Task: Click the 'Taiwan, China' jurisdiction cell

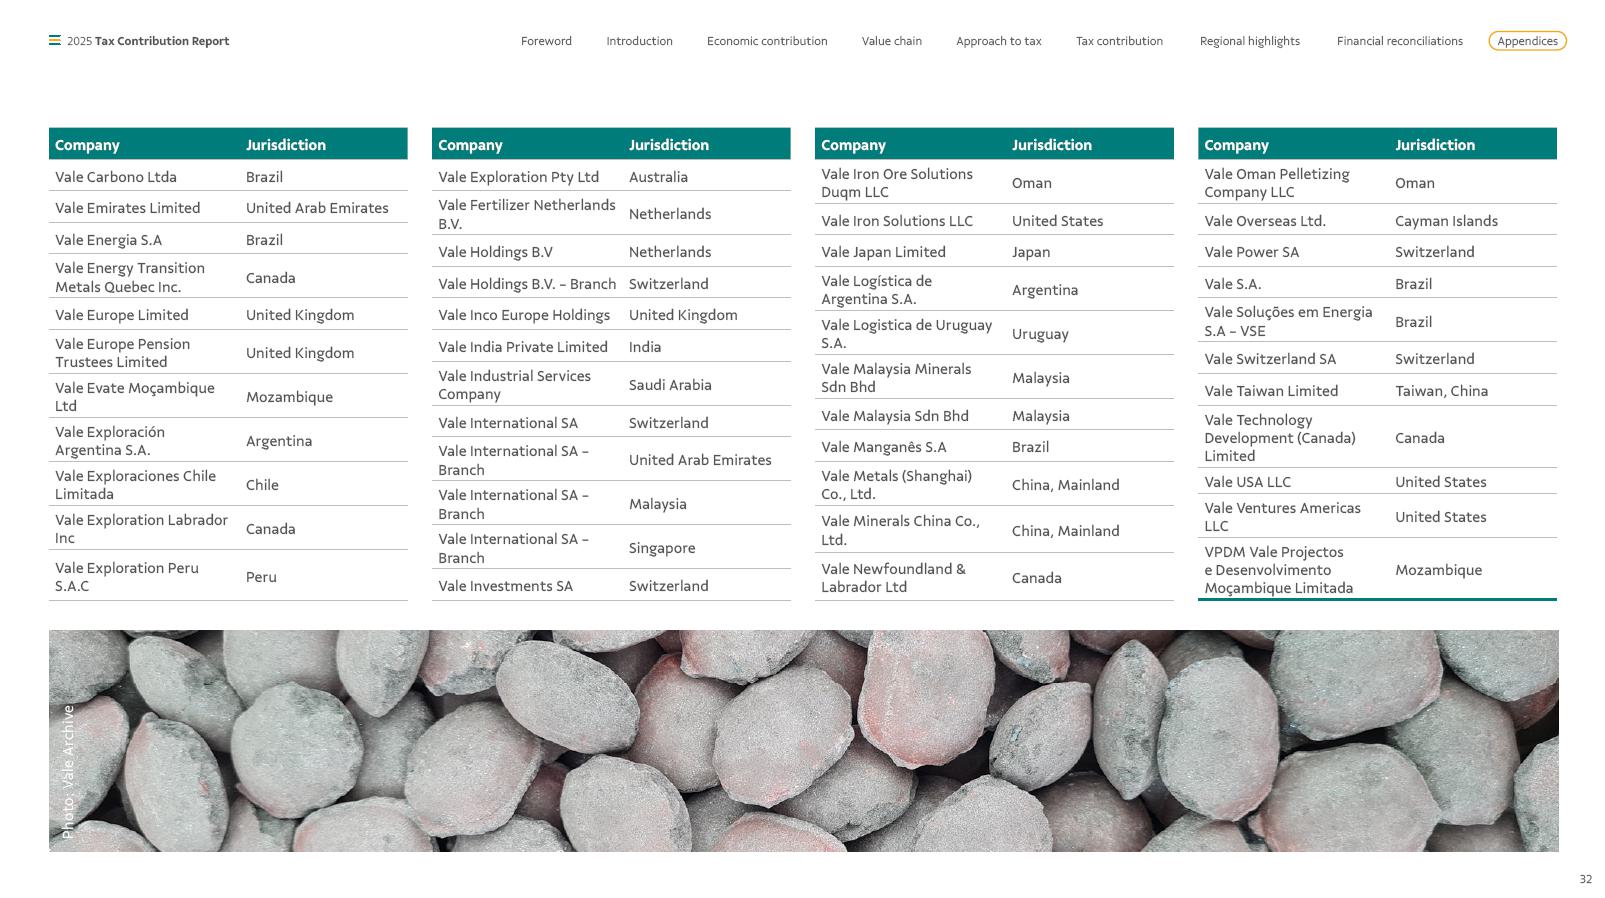Action: [1441, 391]
